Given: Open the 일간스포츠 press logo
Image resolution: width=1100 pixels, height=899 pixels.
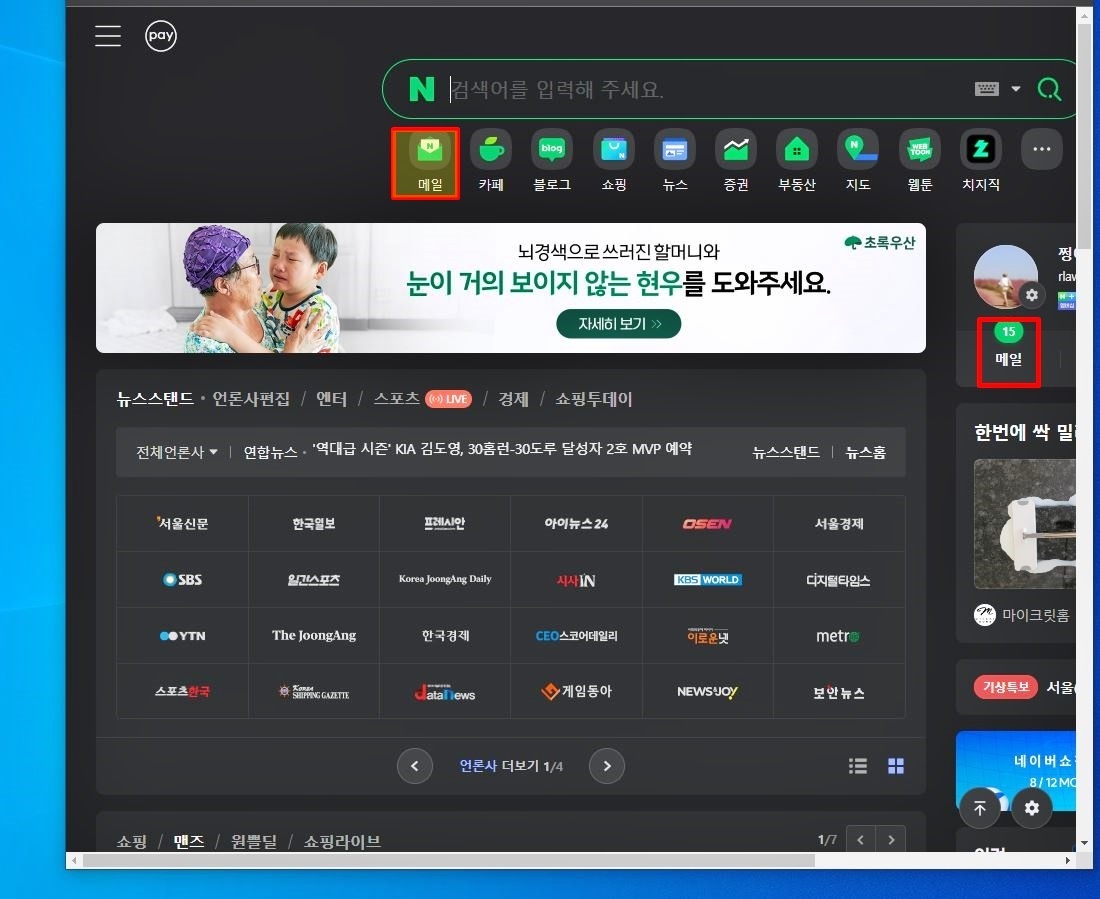Looking at the screenshot, I should pyautogui.click(x=314, y=580).
